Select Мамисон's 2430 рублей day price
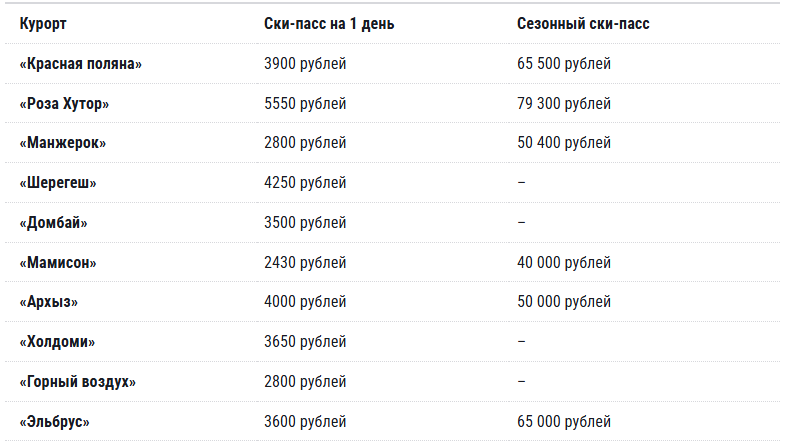Image resolution: width=787 pixels, height=445 pixels. pos(305,262)
